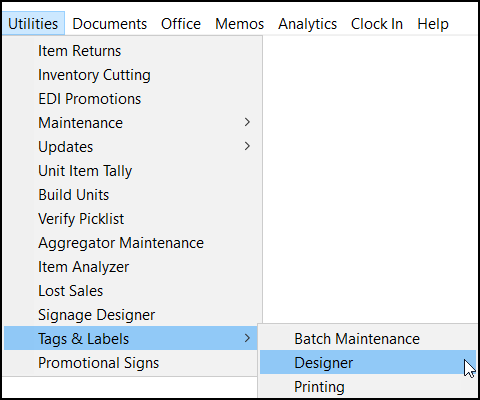Open the Documents menu
This screenshot has width=480, height=400.
(109, 24)
